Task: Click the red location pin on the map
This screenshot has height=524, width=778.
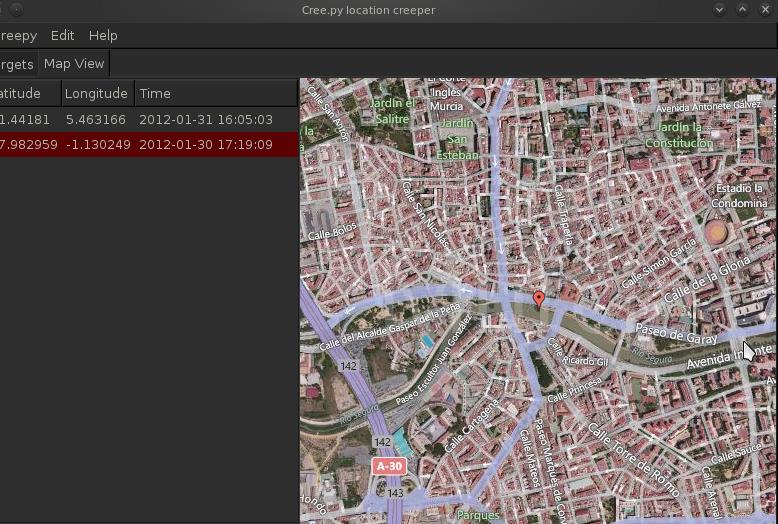Action: pyautogui.click(x=539, y=299)
